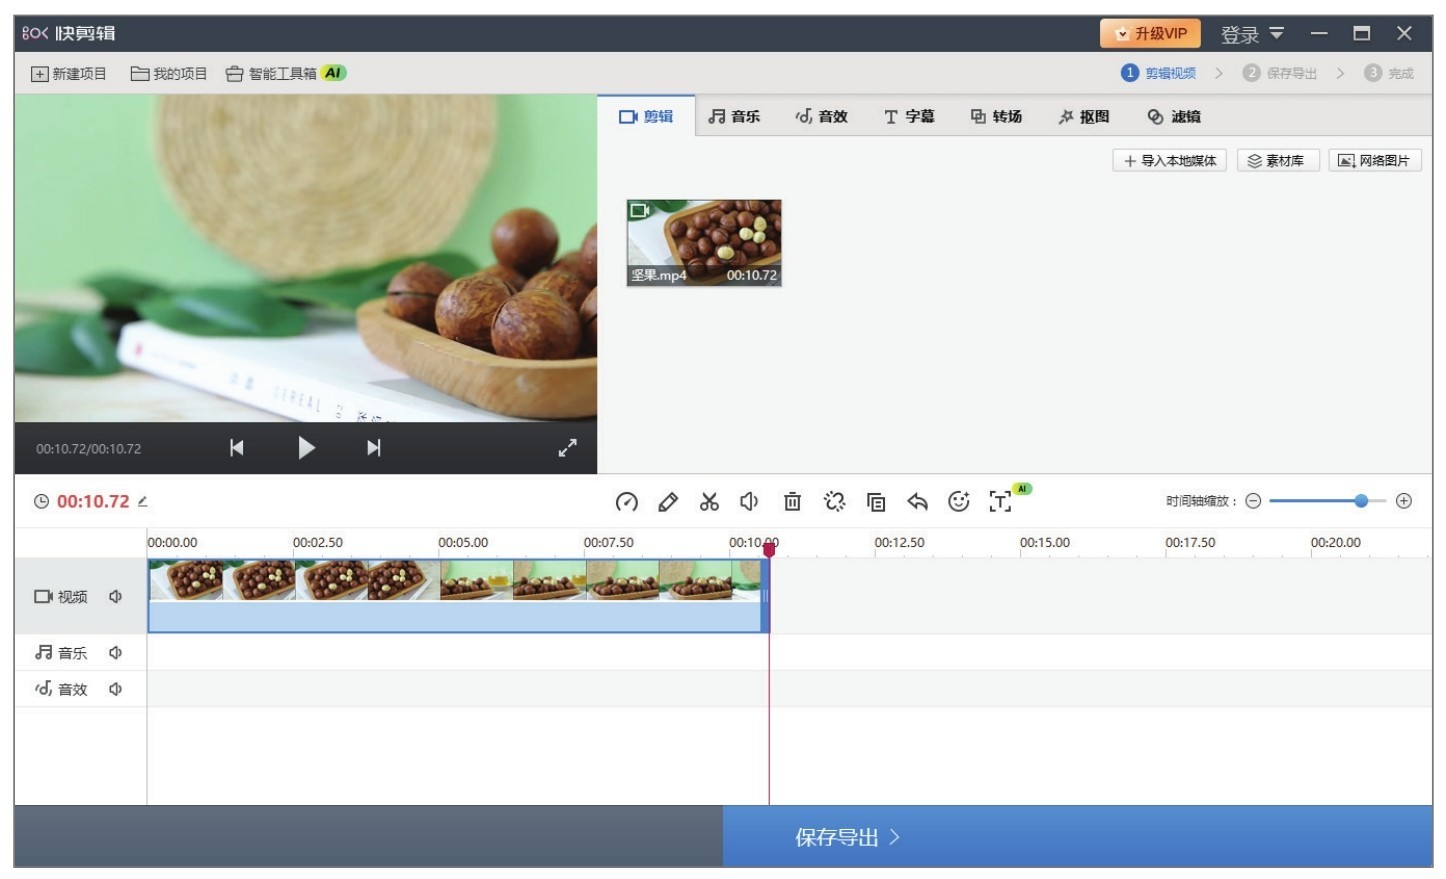Screen dimensions: 1446x879
Task: Click the pencil edit icon in timeline toolbar
Action: tap(668, 502)
